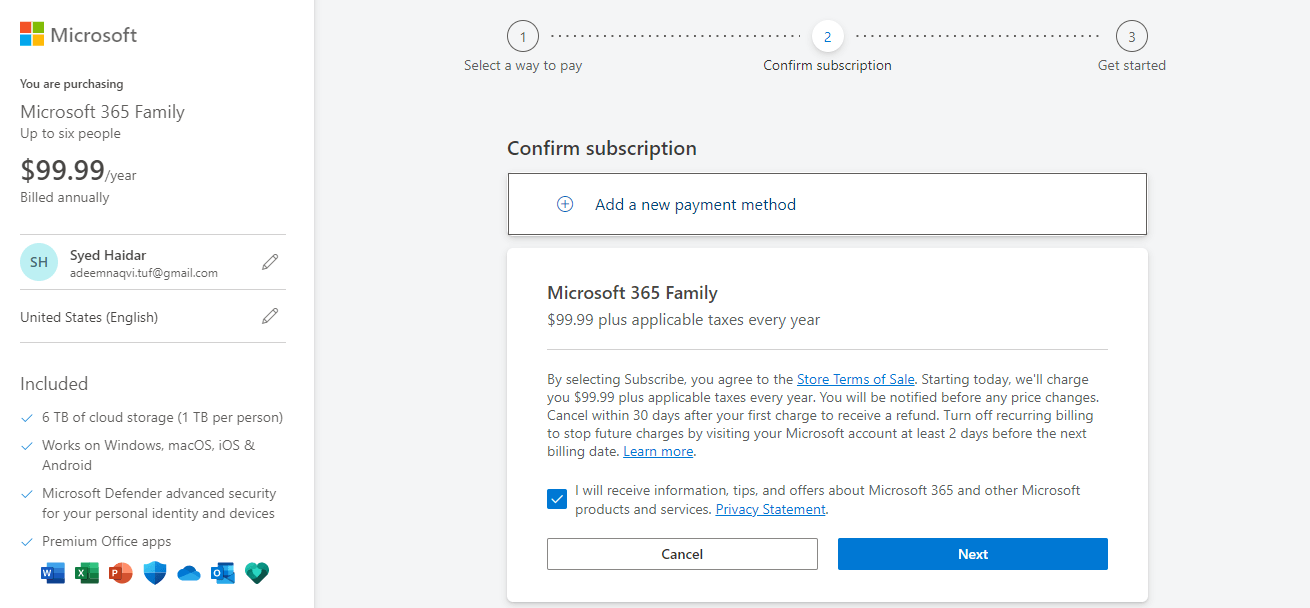The image size is (1310, 608).
Task: Edit the Syed Haidar account with pencil icon
Action: point(269,261)
